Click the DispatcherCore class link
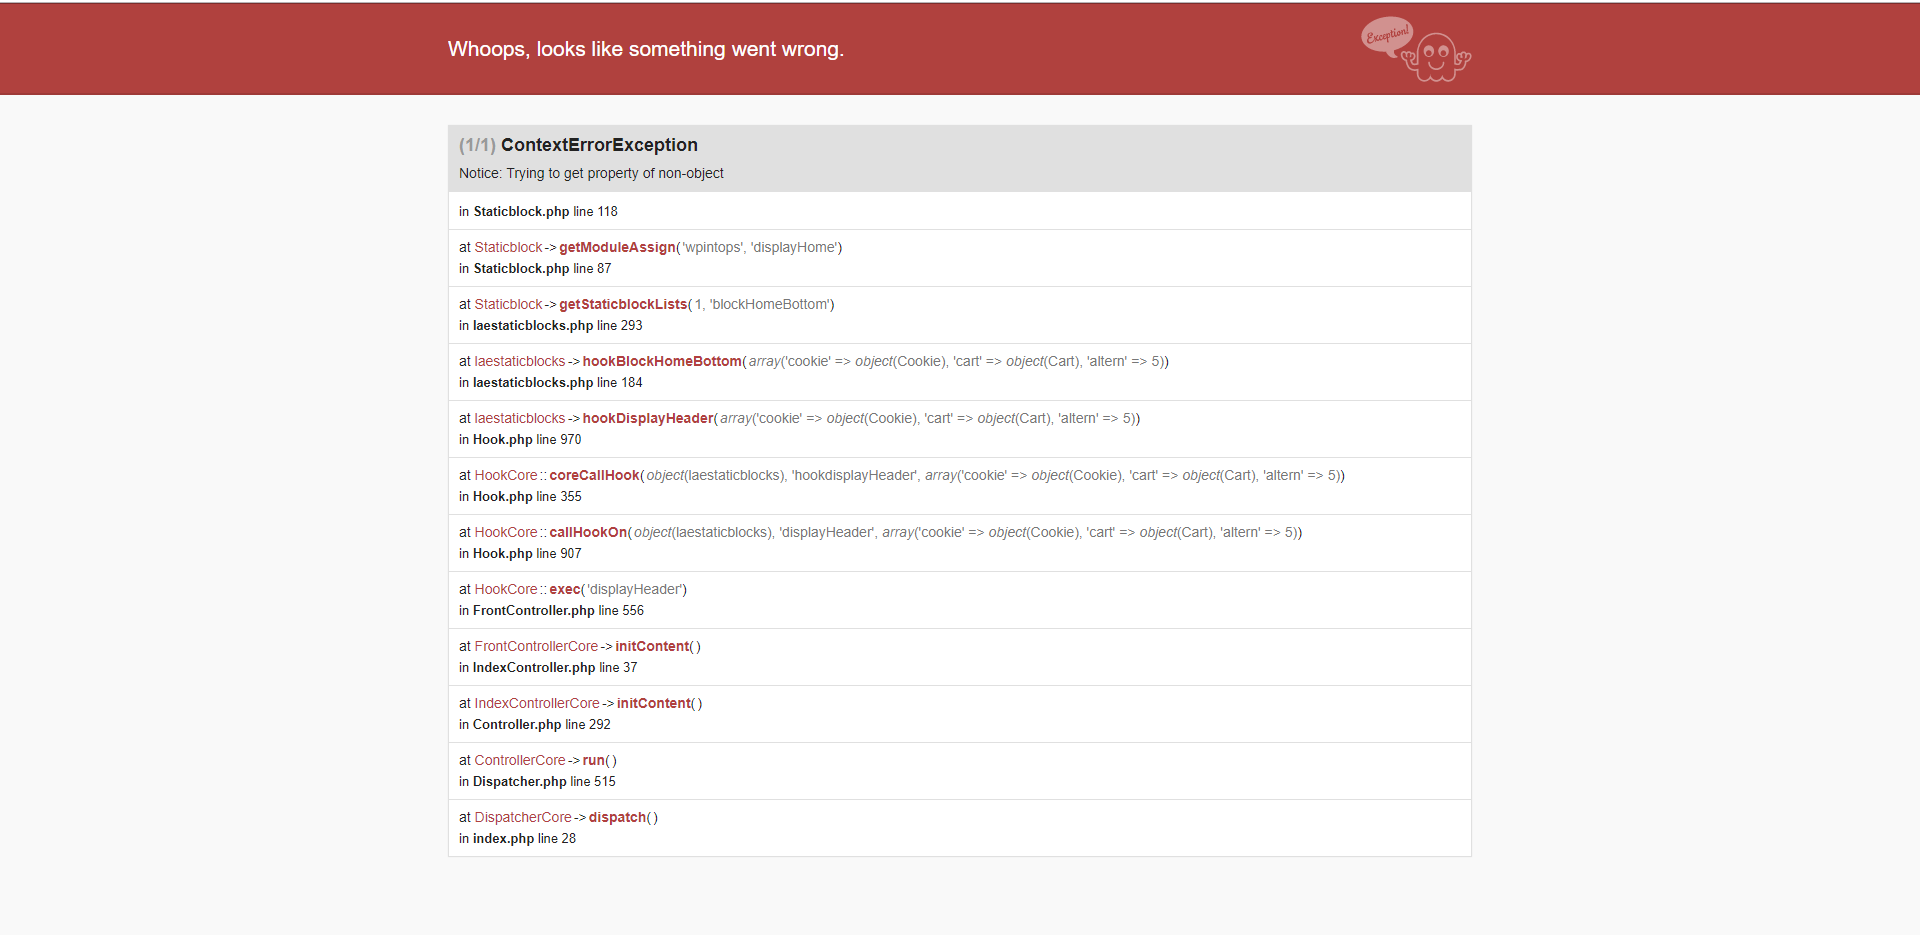The height and width of the screenshot is (935, 1920). click(x=523, y=817)
